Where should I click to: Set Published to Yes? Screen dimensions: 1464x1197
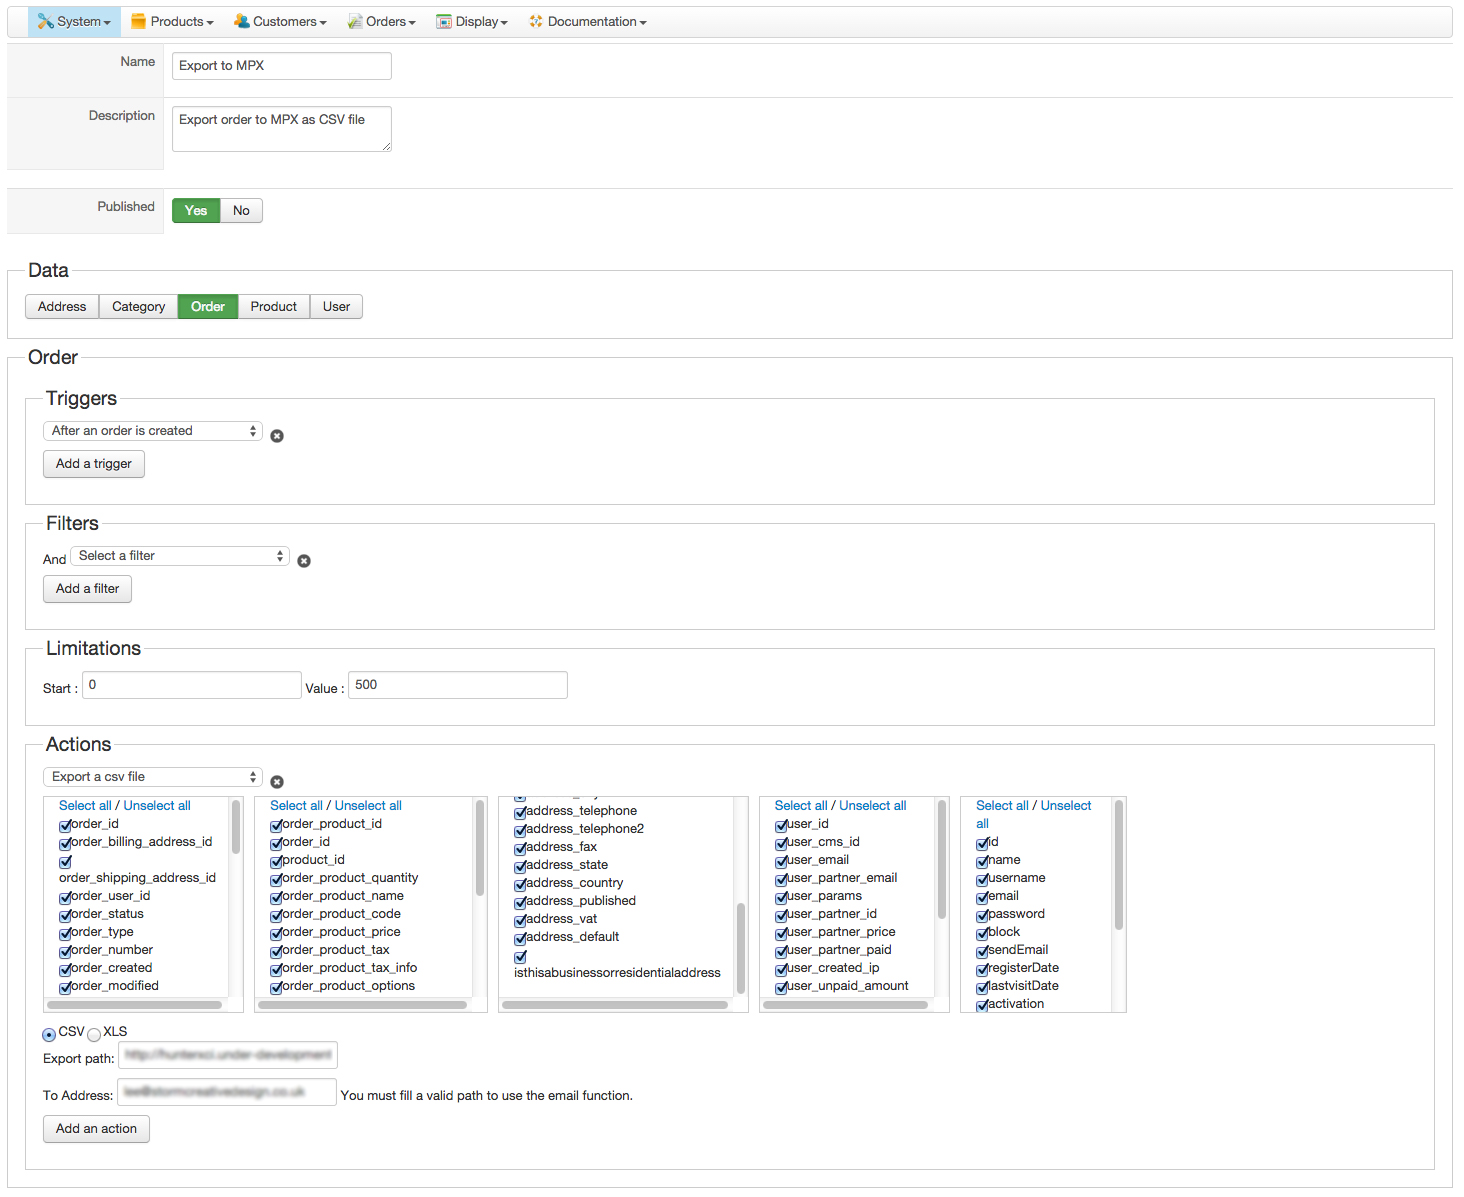(x=196, y=211)
